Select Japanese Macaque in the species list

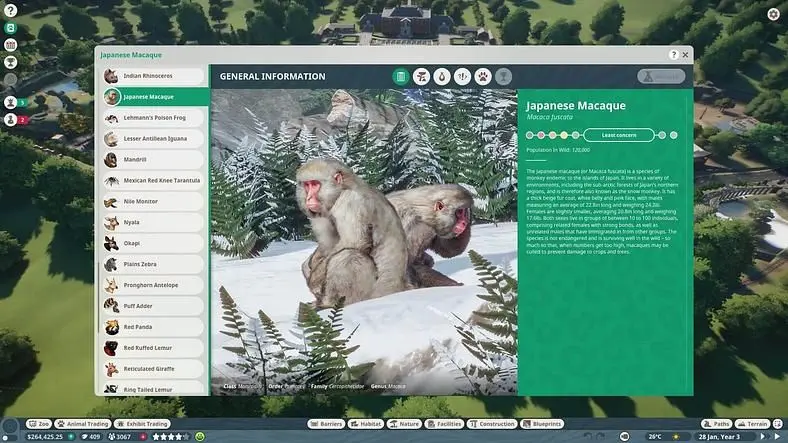[155, 96]
